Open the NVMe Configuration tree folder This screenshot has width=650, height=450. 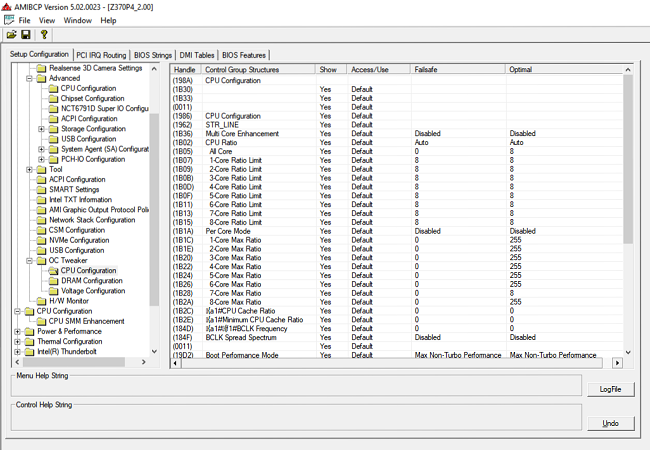79,240
